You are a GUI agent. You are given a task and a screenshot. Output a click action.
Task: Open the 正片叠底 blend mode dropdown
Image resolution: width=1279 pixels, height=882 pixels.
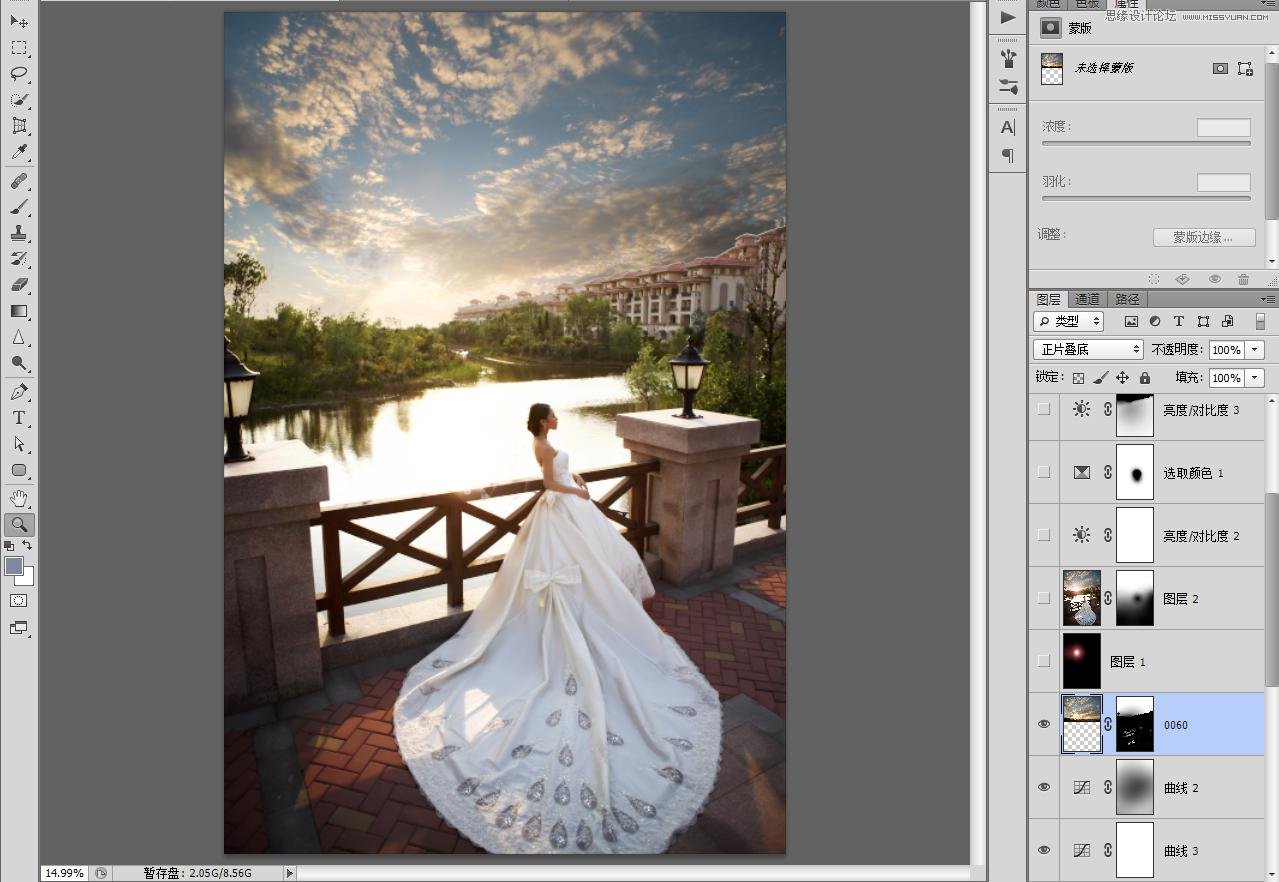1088,349
